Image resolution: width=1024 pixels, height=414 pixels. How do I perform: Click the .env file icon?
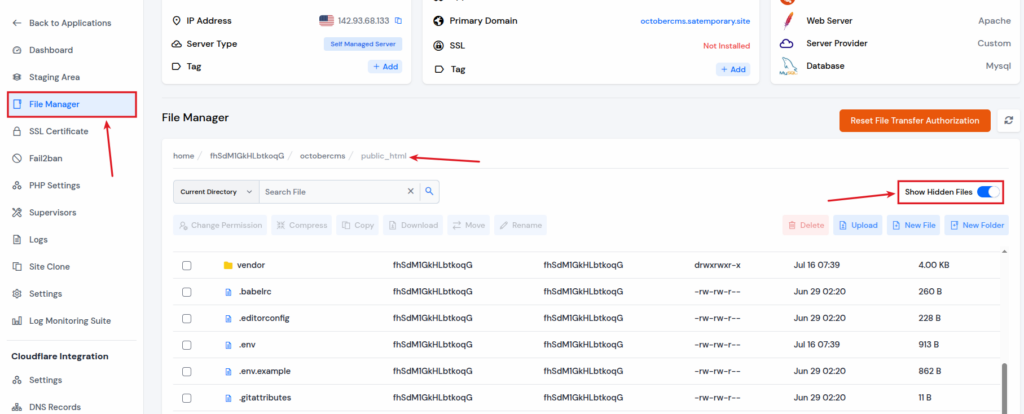click(229, 345)
